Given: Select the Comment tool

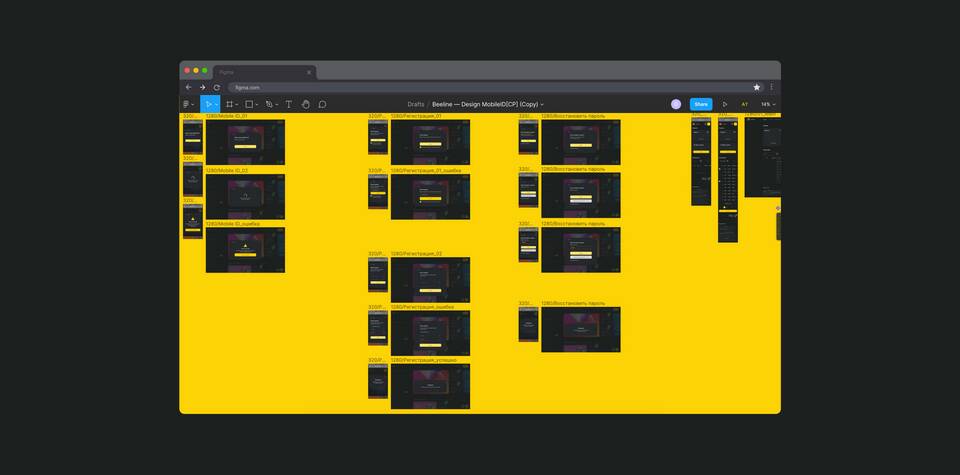Looking at the screenshot, I should (x=322, y=104).
